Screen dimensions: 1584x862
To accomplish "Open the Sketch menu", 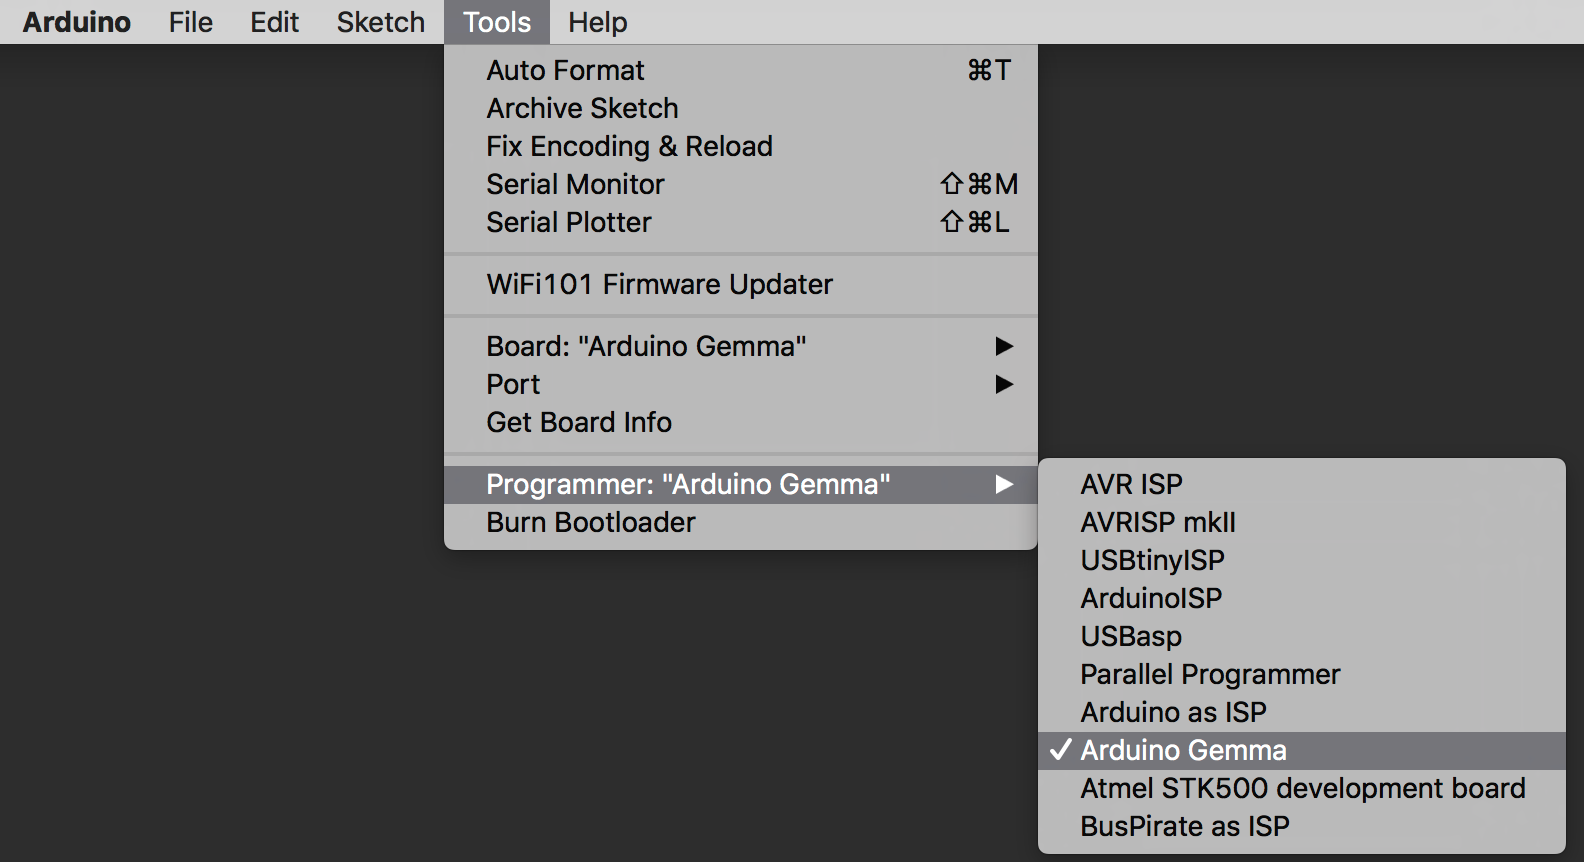I will coord(380,22).
